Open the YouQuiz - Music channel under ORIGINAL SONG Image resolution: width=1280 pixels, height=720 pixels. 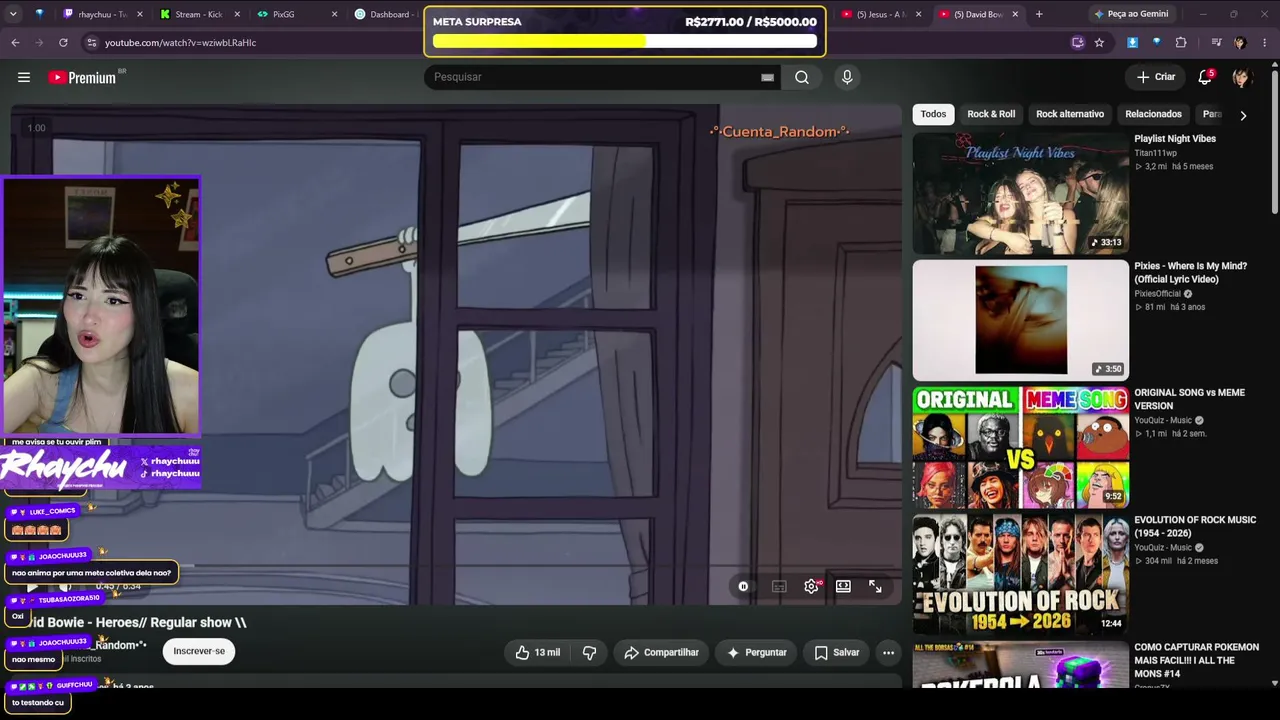click(x=1163, y=421)
